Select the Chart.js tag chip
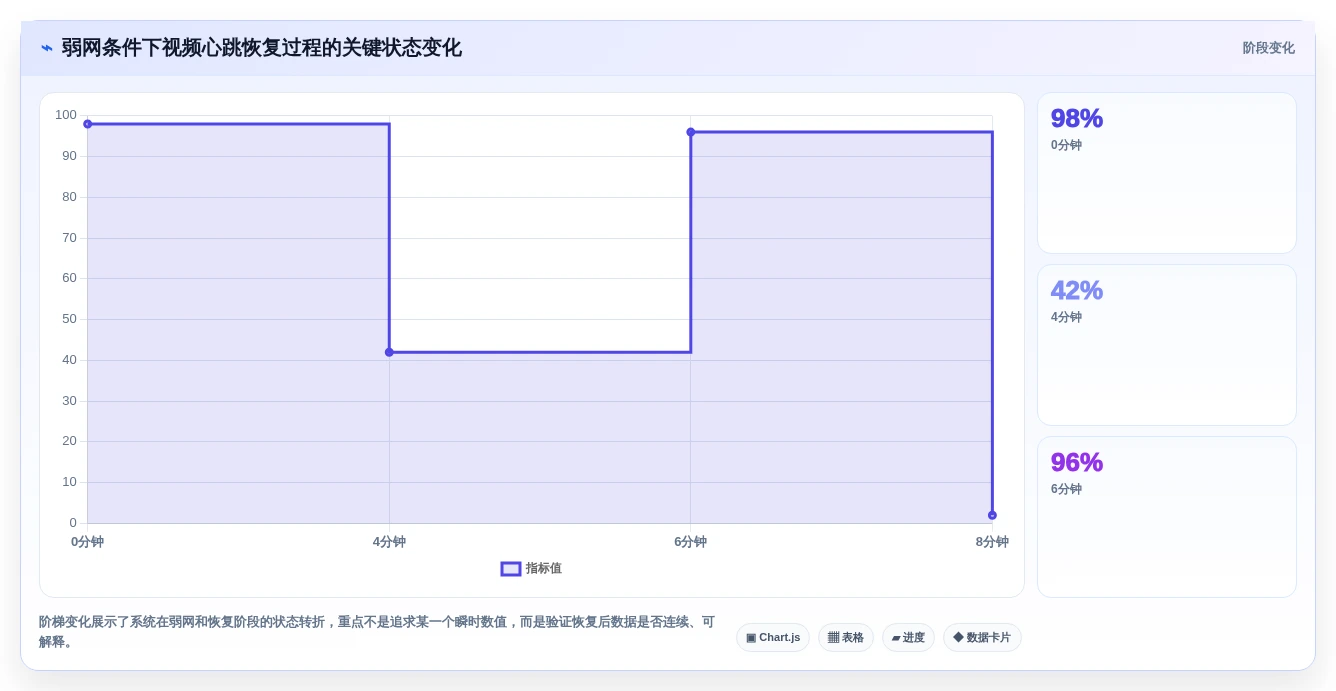Viewport: 1336px width, 691px height. [773, 638]
